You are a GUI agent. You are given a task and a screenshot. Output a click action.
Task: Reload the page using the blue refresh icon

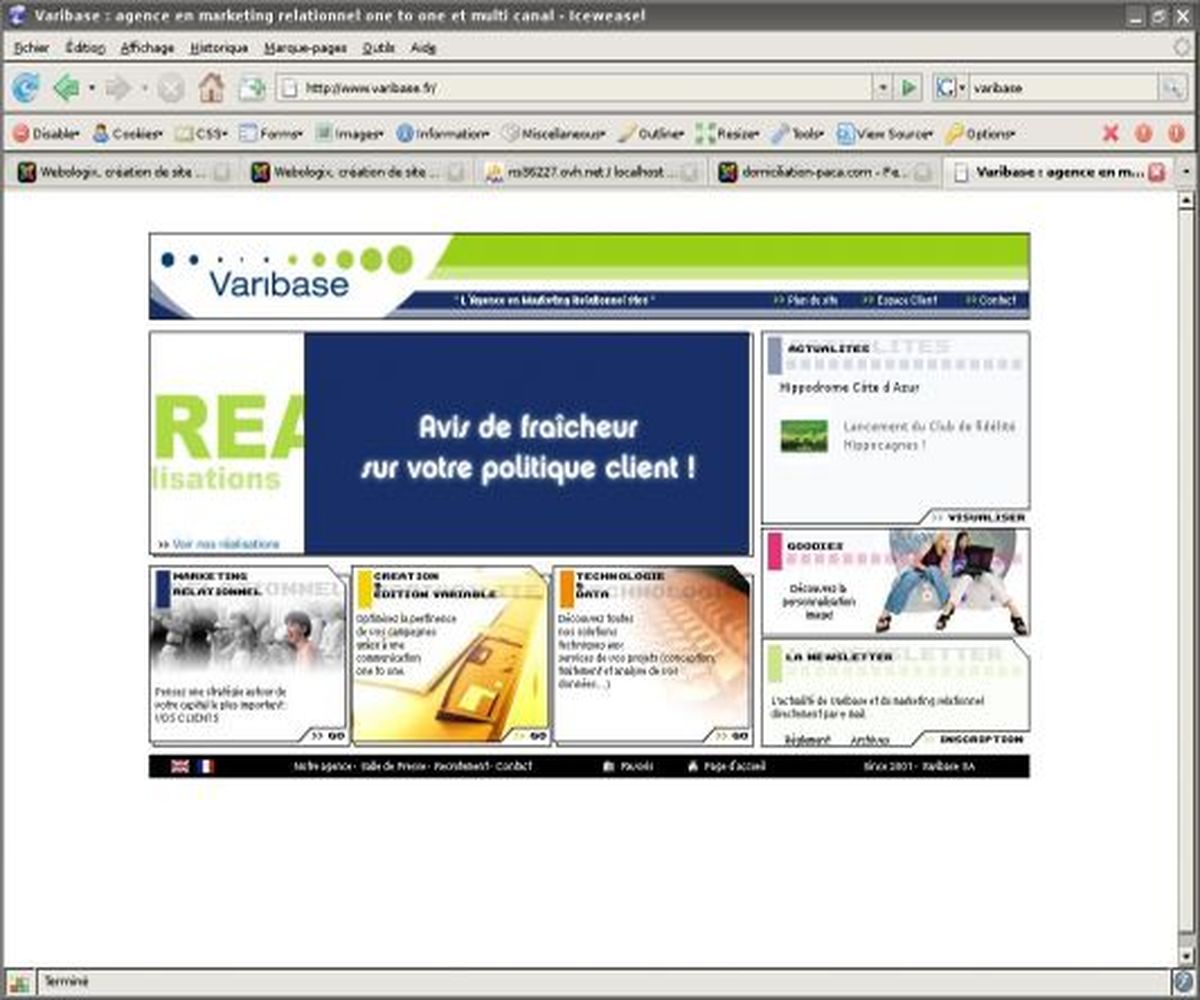(25, 88)
